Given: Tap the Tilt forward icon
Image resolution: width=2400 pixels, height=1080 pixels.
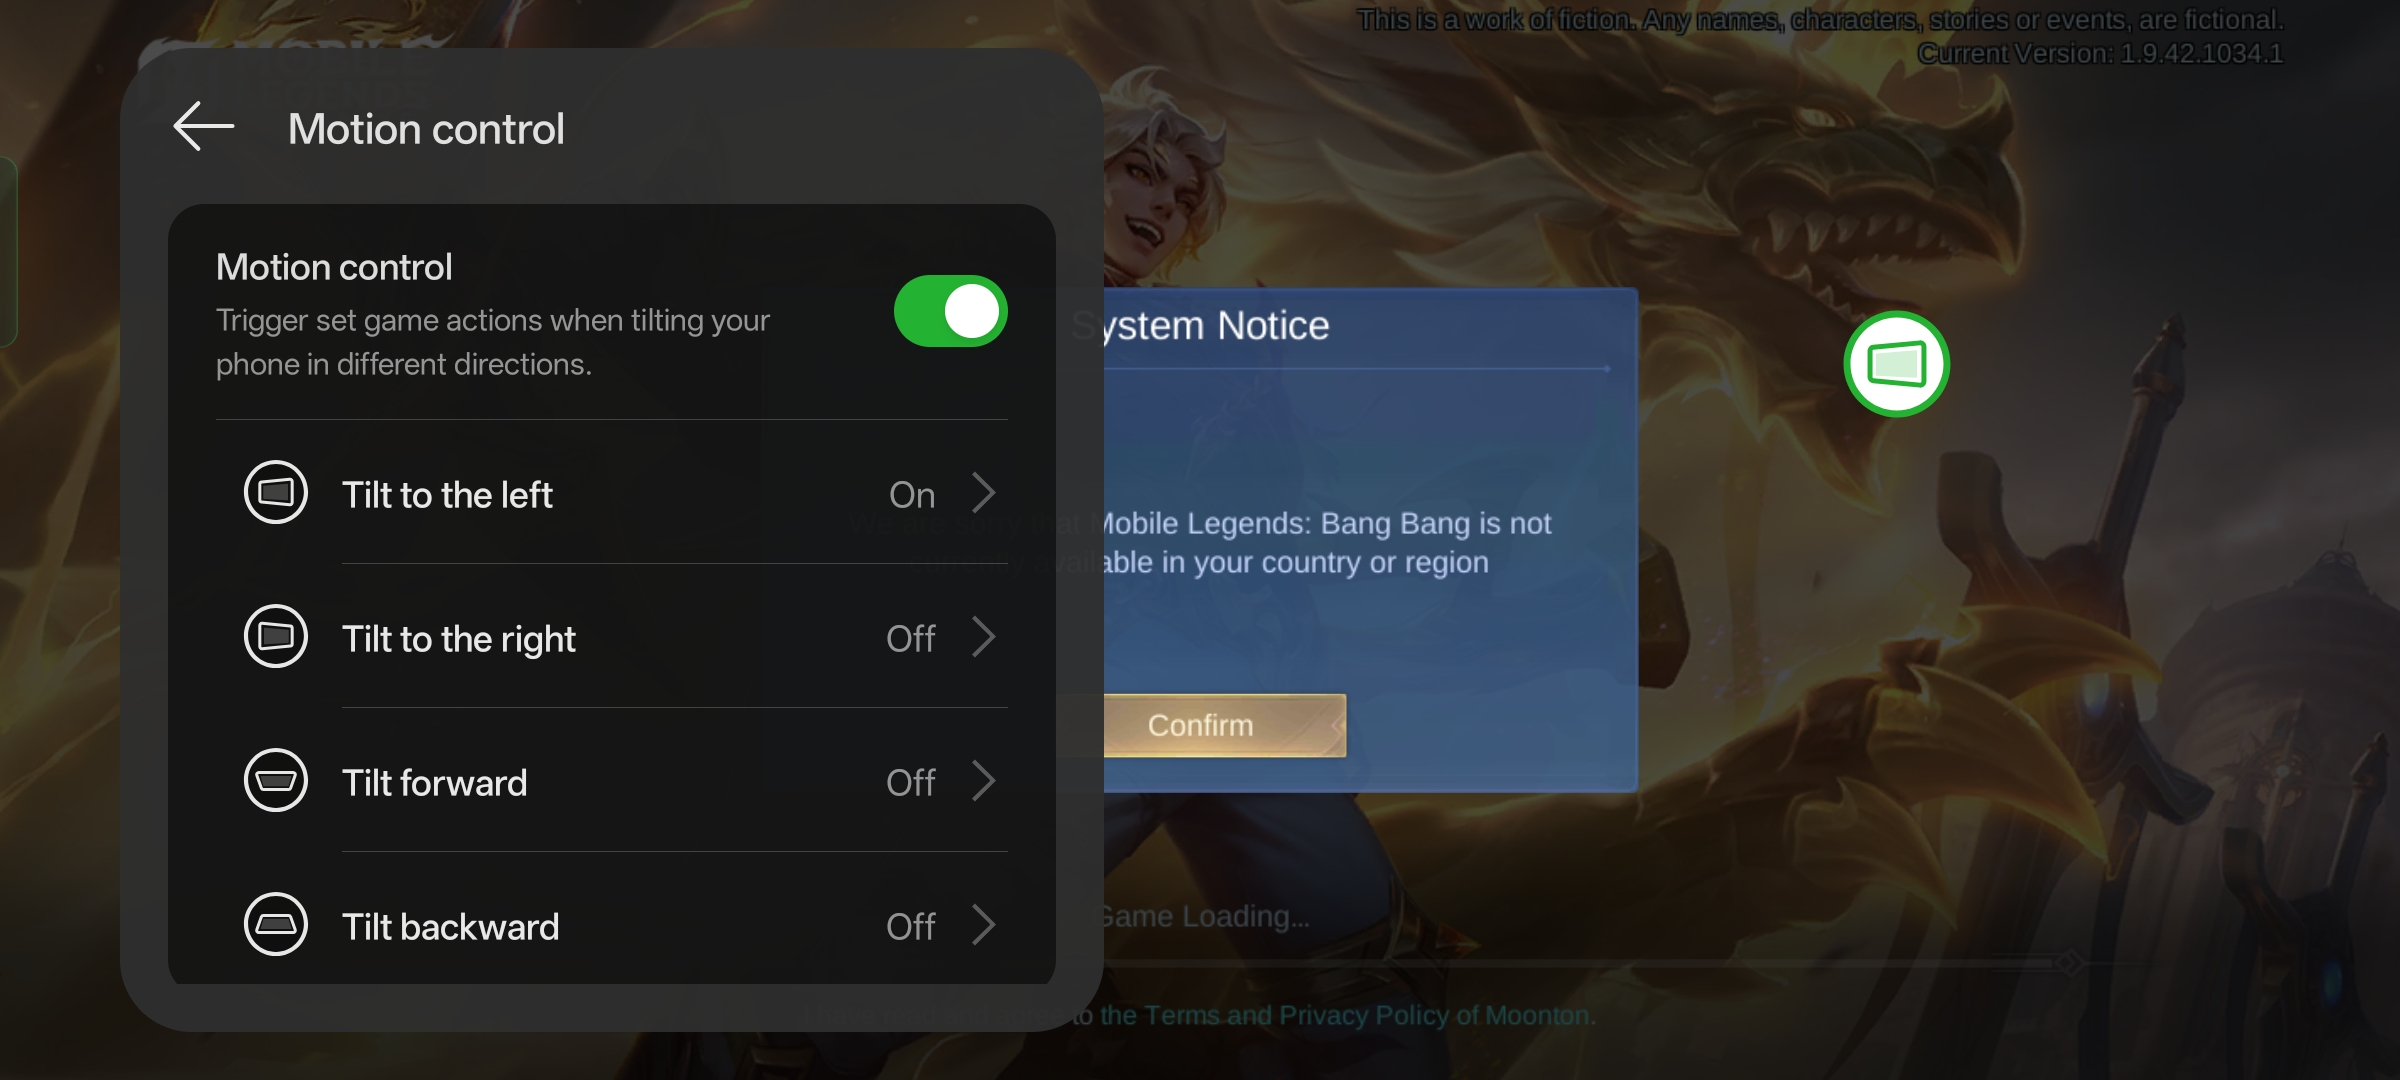Looking at the screenshot, I should (x=276, y=780).
